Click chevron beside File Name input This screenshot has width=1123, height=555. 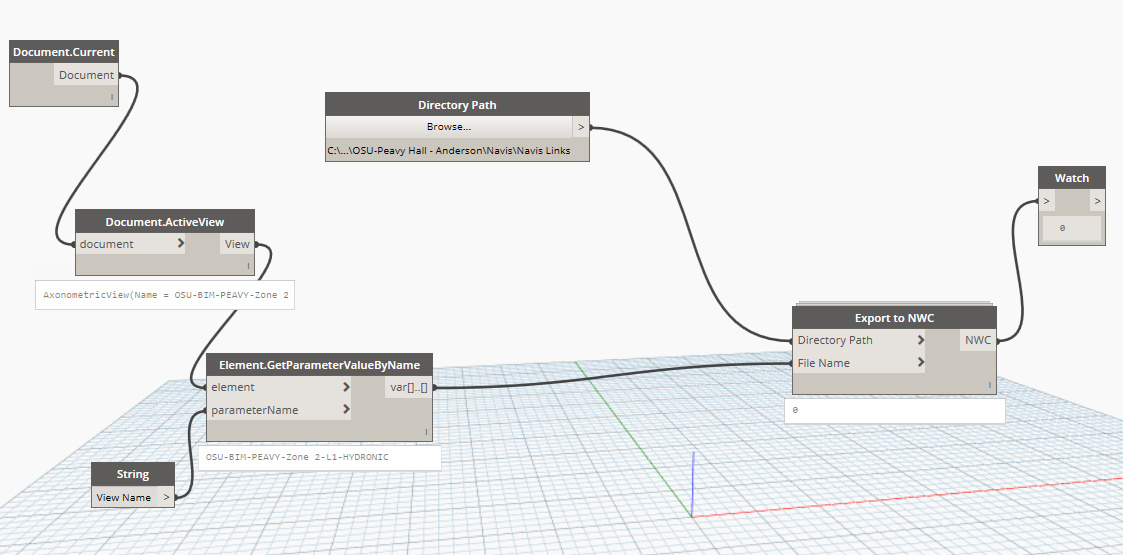(x=920, y=362)
